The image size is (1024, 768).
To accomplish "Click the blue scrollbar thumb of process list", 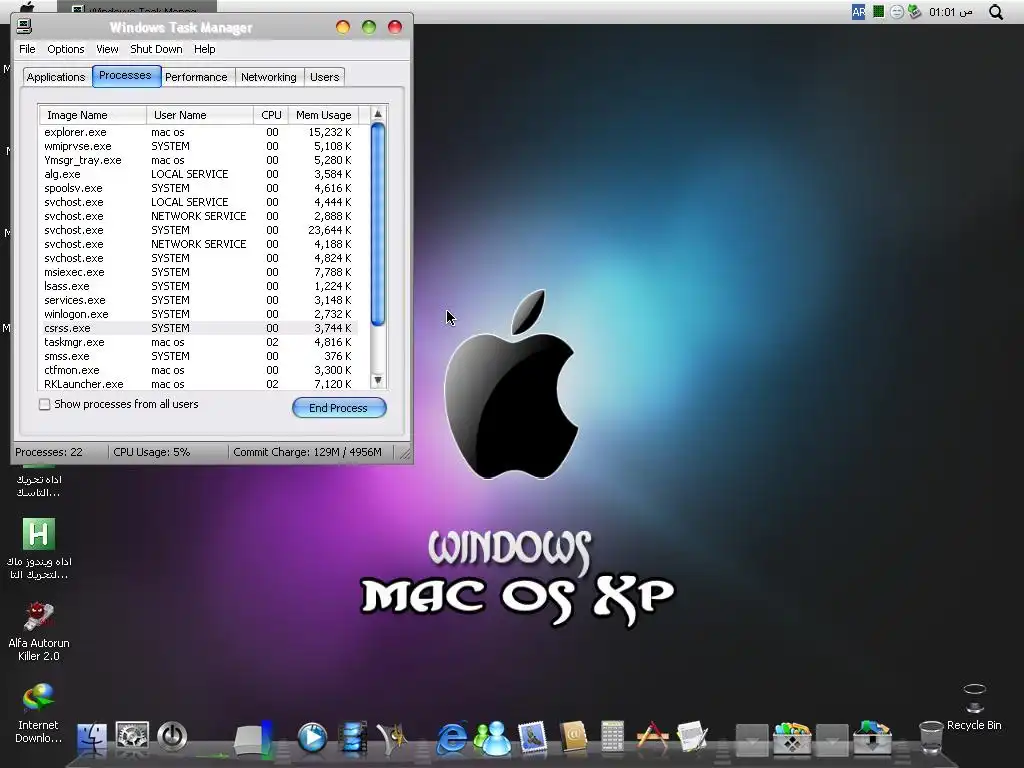I will (377, 224).
